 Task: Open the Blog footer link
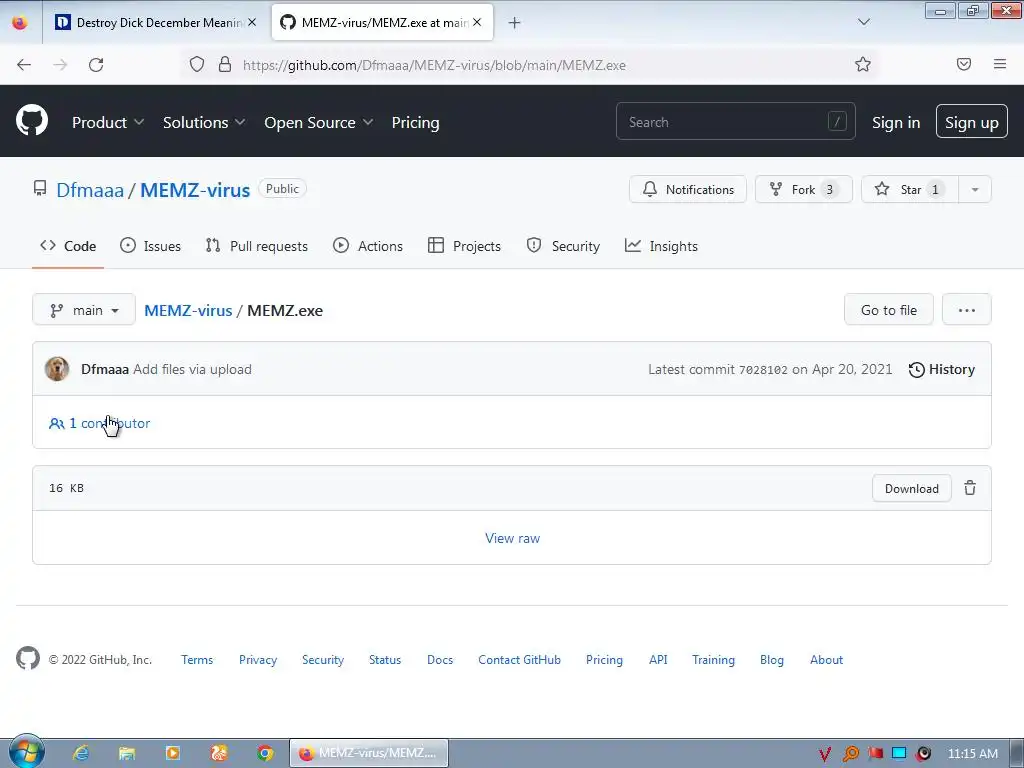click(772, 660)
